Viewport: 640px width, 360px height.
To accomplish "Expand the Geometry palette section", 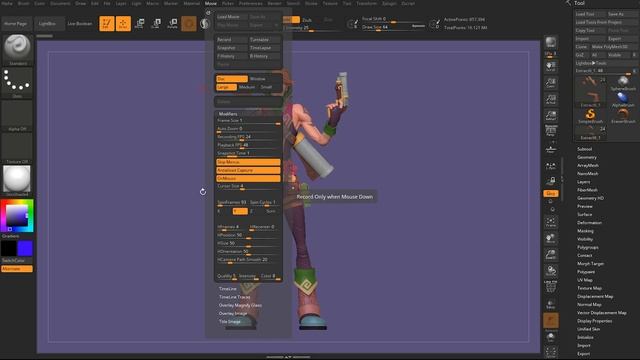I will tap(587, 157).
